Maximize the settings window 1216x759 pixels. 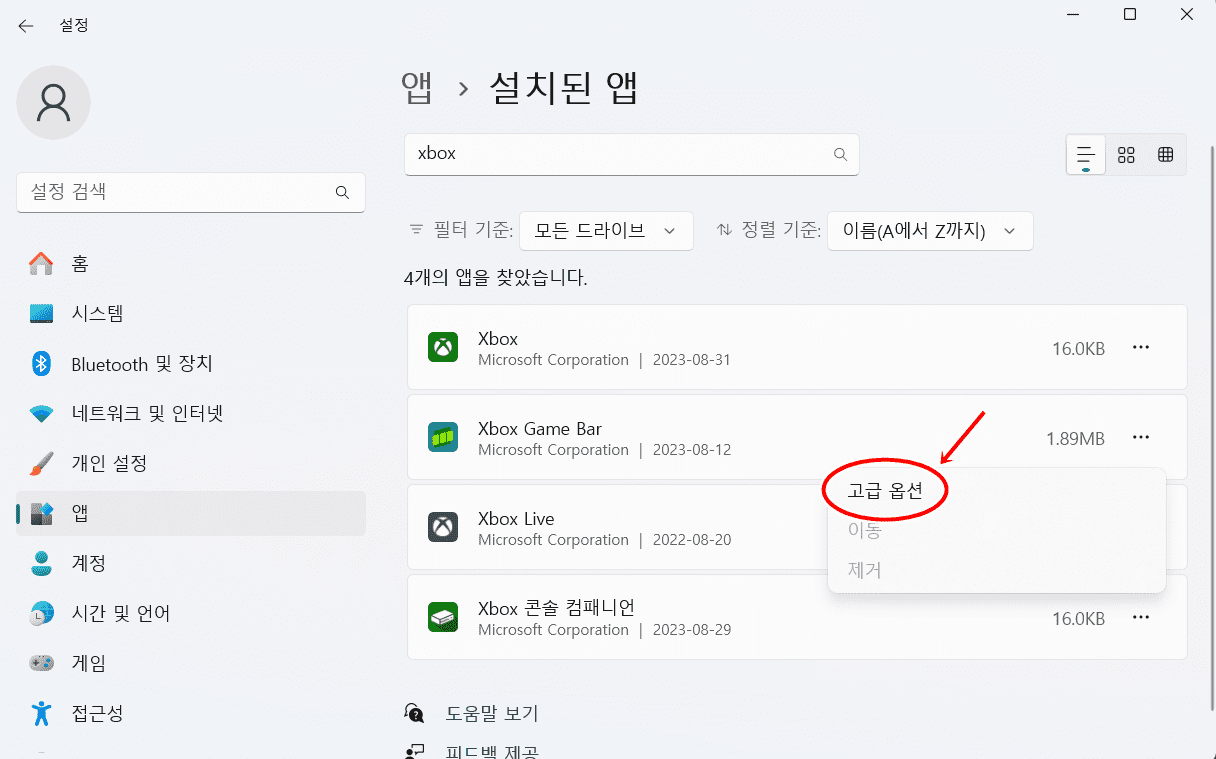pos(1130,15)
